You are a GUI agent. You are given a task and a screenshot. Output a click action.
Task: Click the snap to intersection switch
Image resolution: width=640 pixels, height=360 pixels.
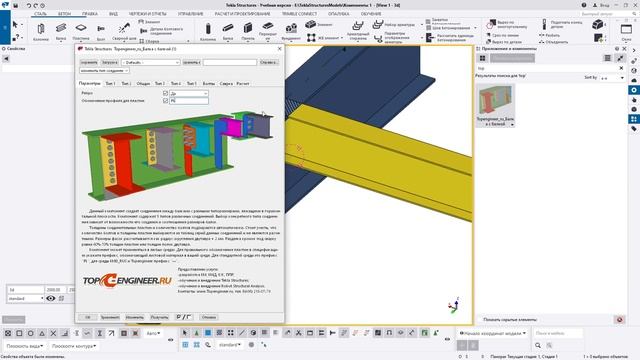tap(53, 333)
